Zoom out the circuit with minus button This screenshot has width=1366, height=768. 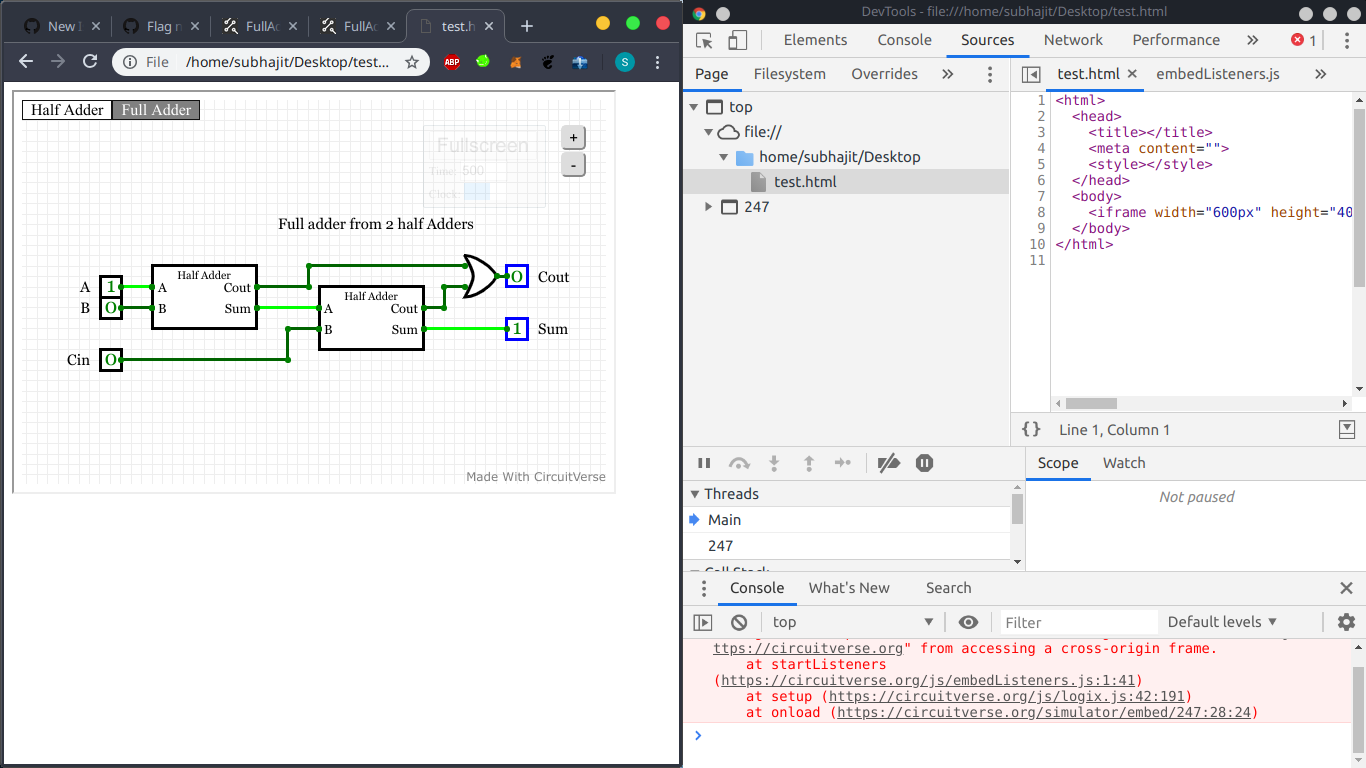click(573, 165)
